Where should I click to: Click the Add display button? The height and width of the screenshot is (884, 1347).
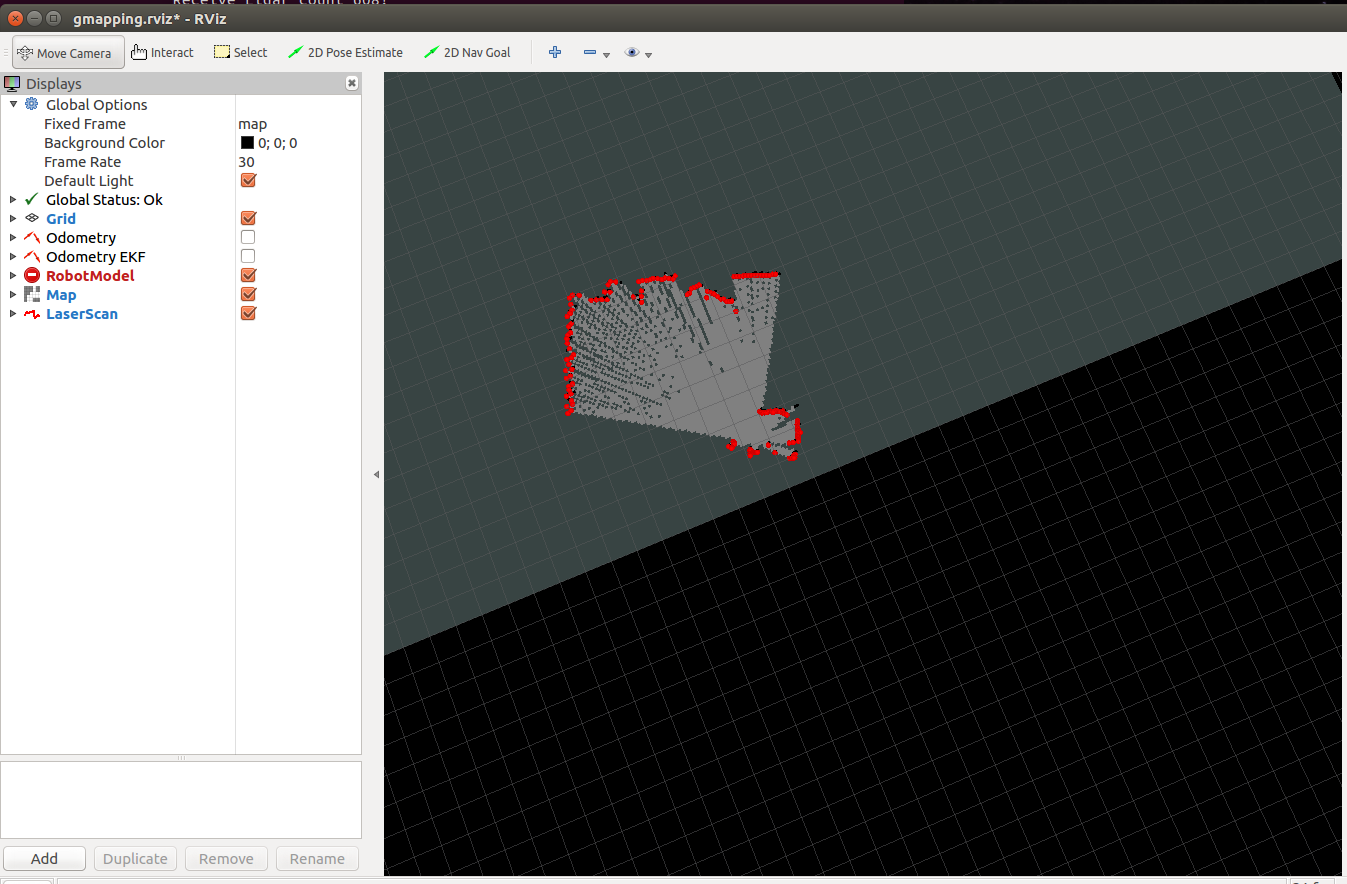(x=44, y=859)
